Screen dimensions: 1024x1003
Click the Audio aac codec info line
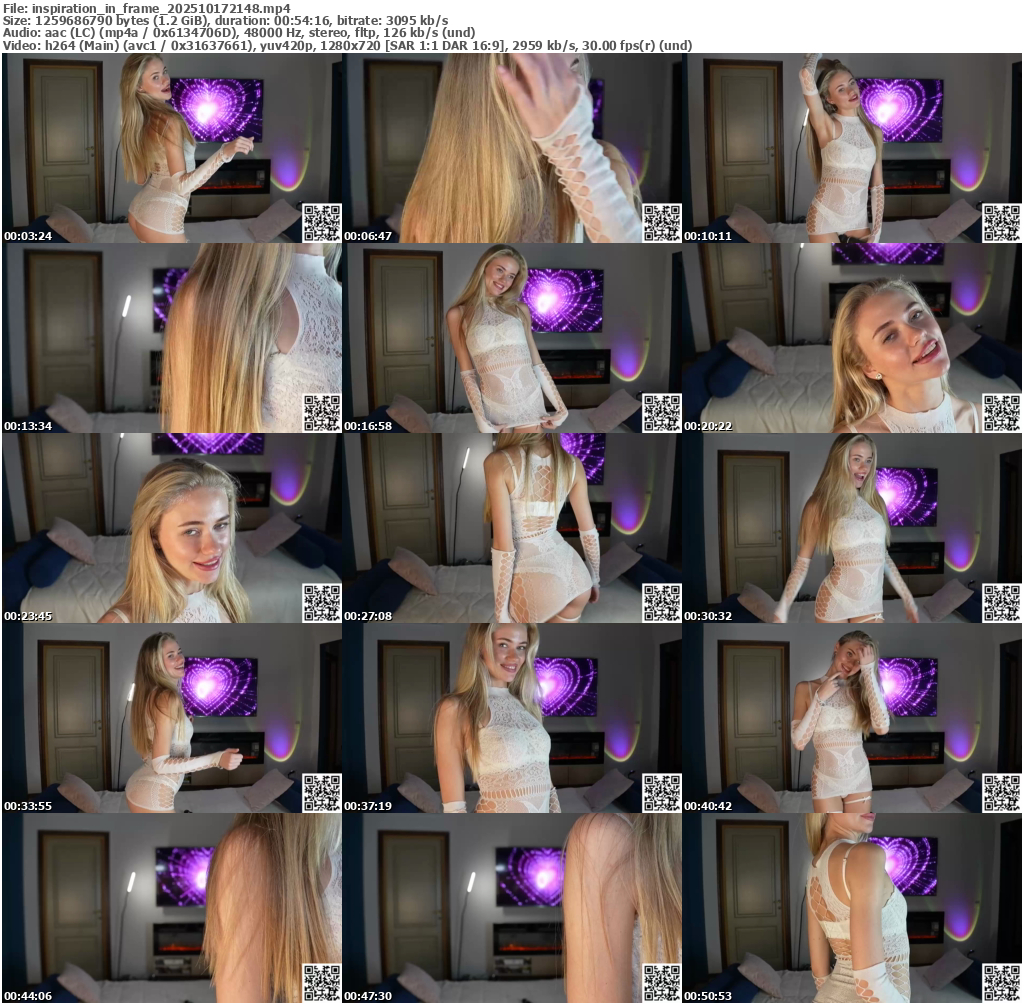click(x=239, y=33)
